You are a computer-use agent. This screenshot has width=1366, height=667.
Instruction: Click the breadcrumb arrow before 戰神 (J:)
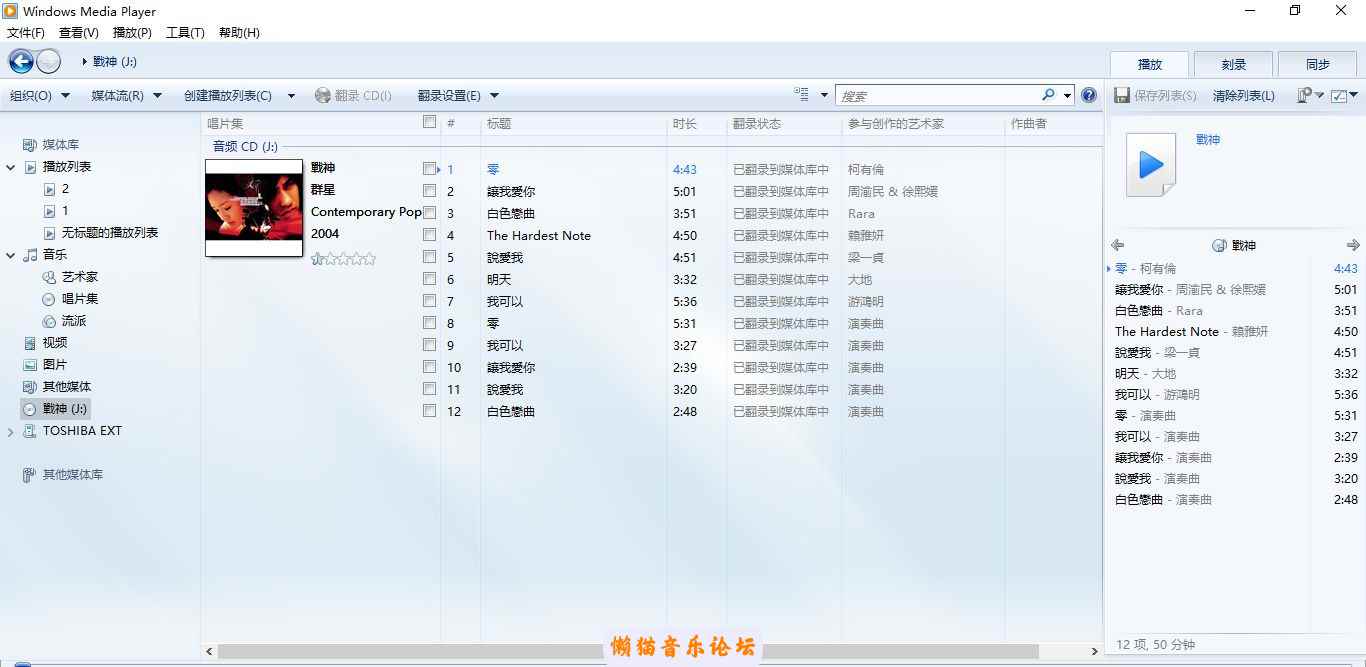[85, 62]
